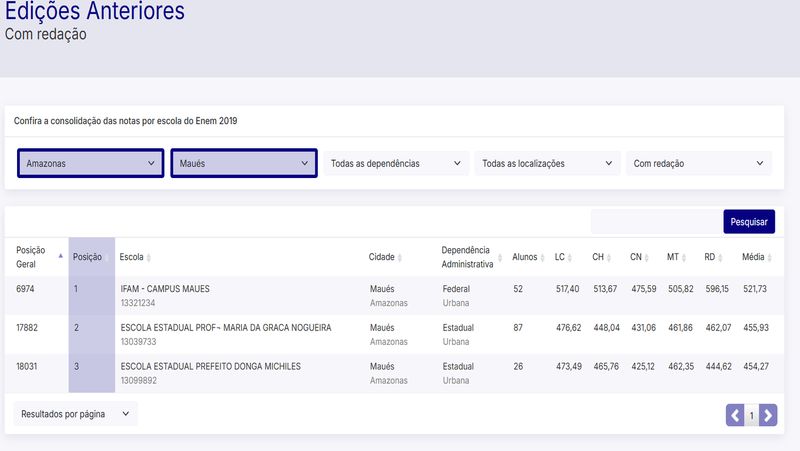Open IFAM - CAMPUS MAUES school row

pyautogui.click(x=164, y=289)
